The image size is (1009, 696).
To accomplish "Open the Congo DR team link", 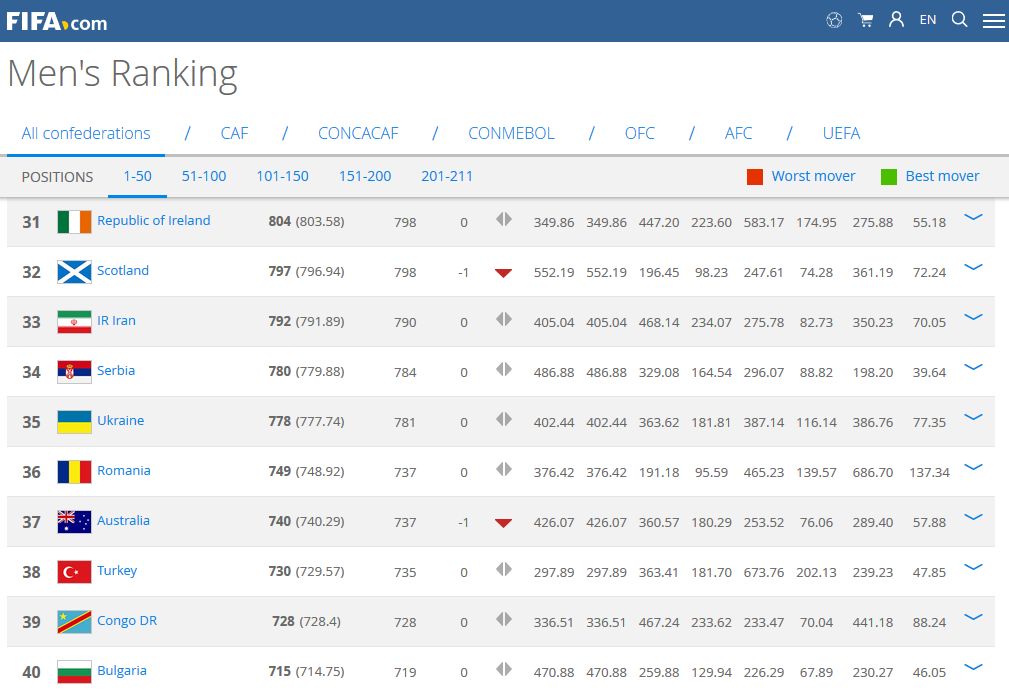I will click(127, 620).
